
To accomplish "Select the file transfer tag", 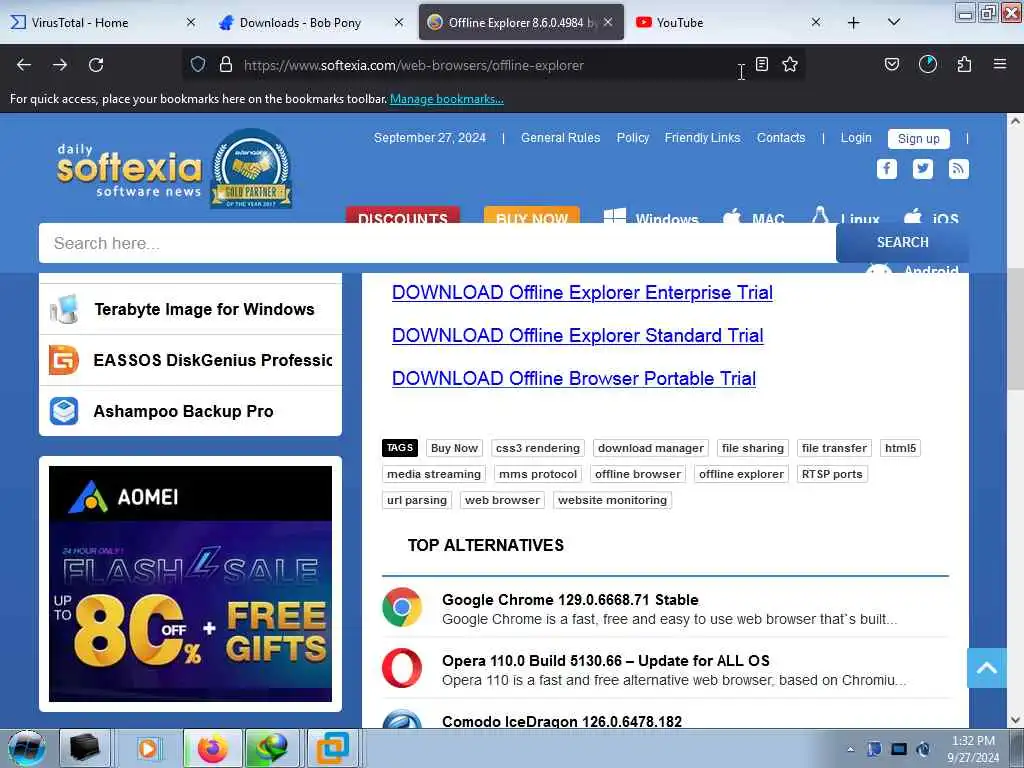I will point(834,448).
